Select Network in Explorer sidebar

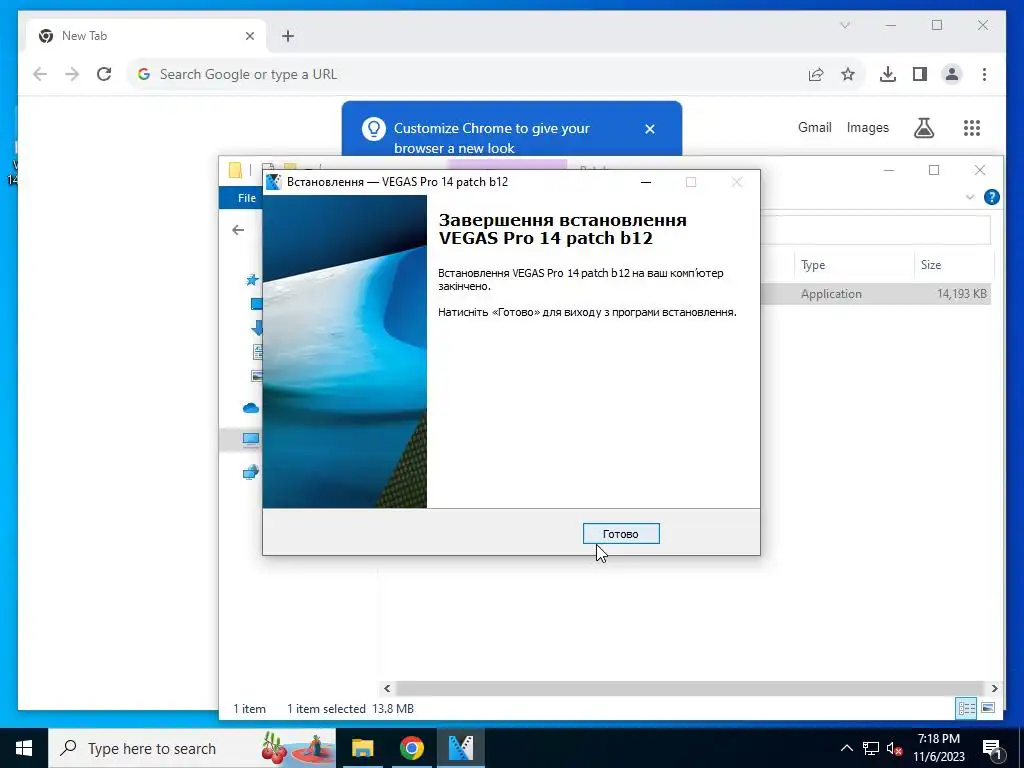click(251, 472)
